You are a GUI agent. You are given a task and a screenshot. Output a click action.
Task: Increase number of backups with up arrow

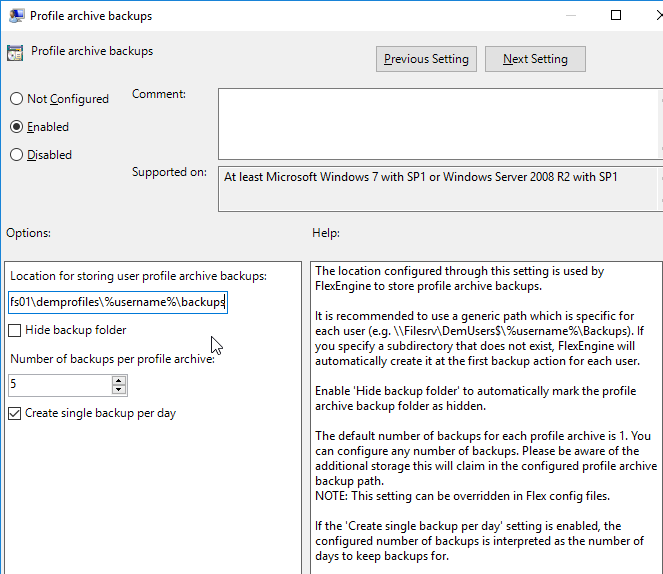coord(119,380)
